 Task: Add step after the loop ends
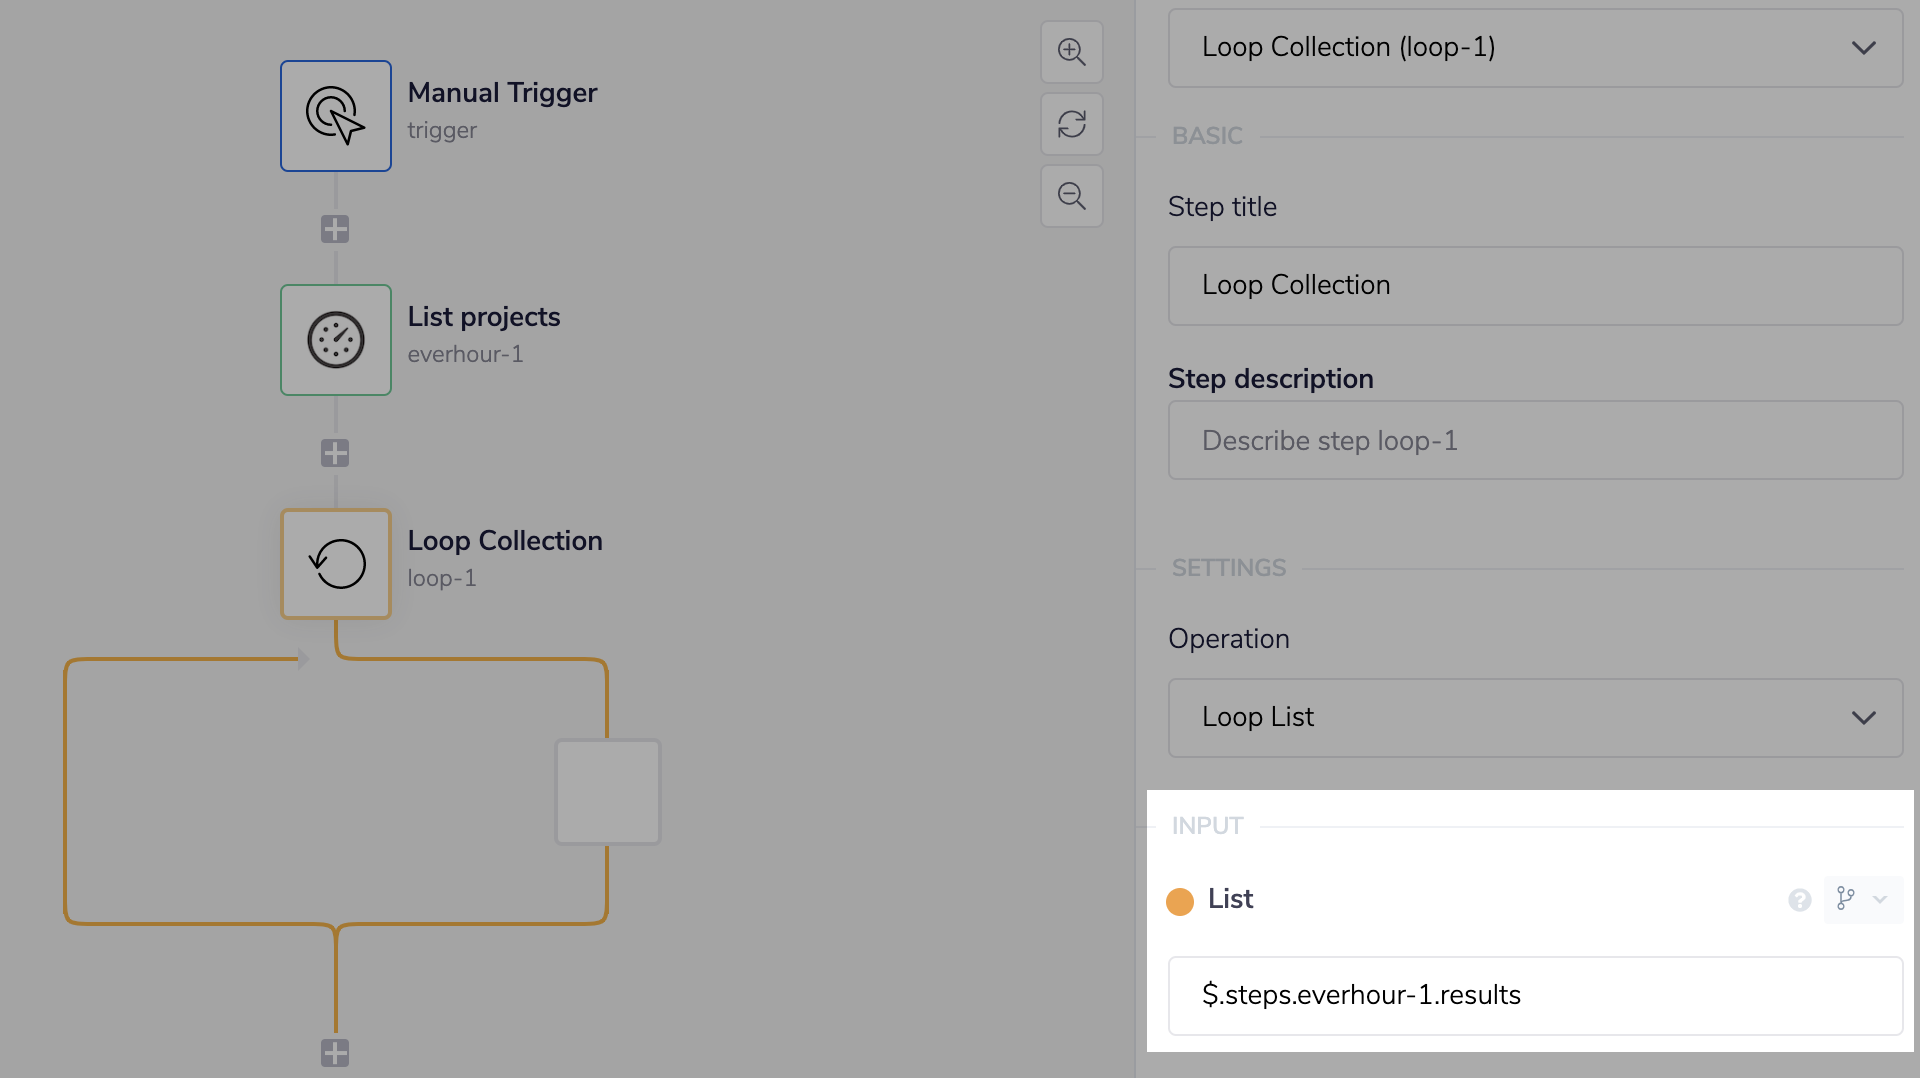coord(335,1052)
